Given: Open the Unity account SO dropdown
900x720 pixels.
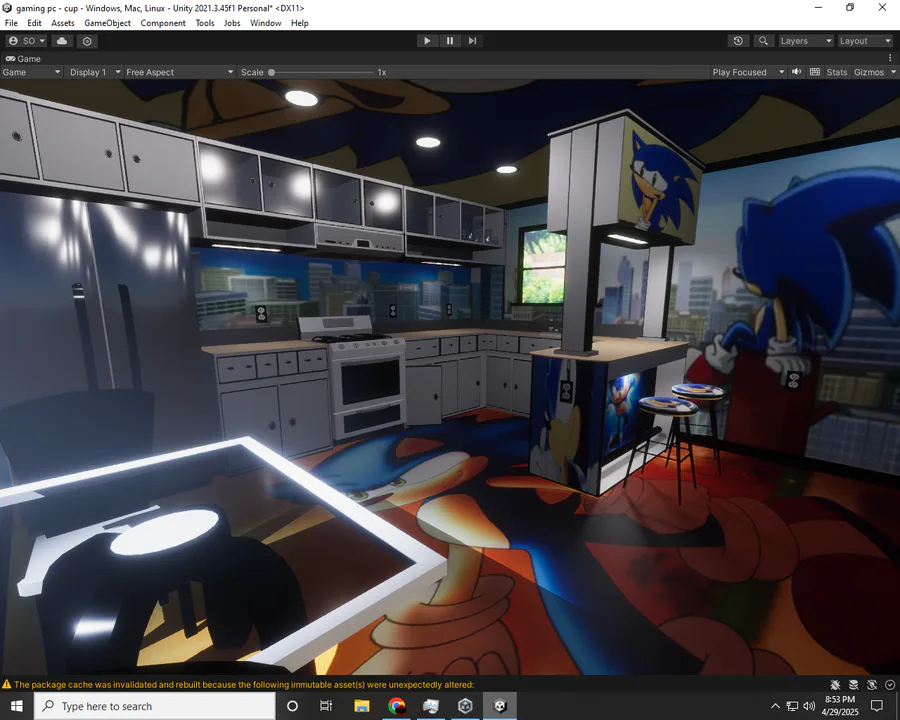Looking at the screenshot, I should (27, 41).
